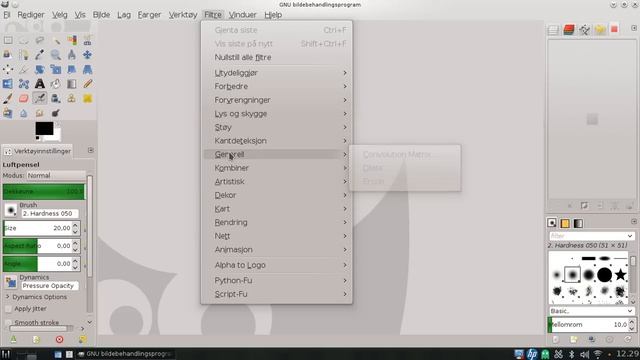Open the Kantdeteksjon submenu
This screenshot has height=360, width=640.
point(277,140)
